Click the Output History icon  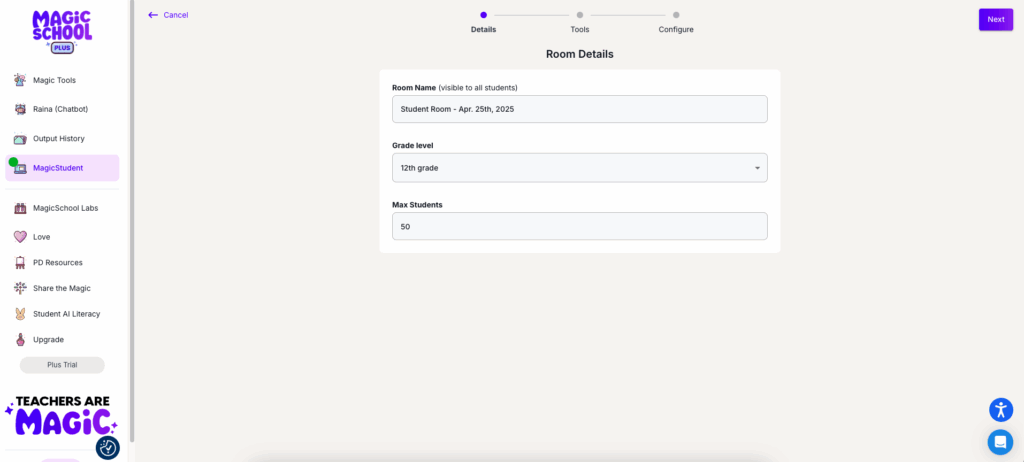tap(20, 139)
